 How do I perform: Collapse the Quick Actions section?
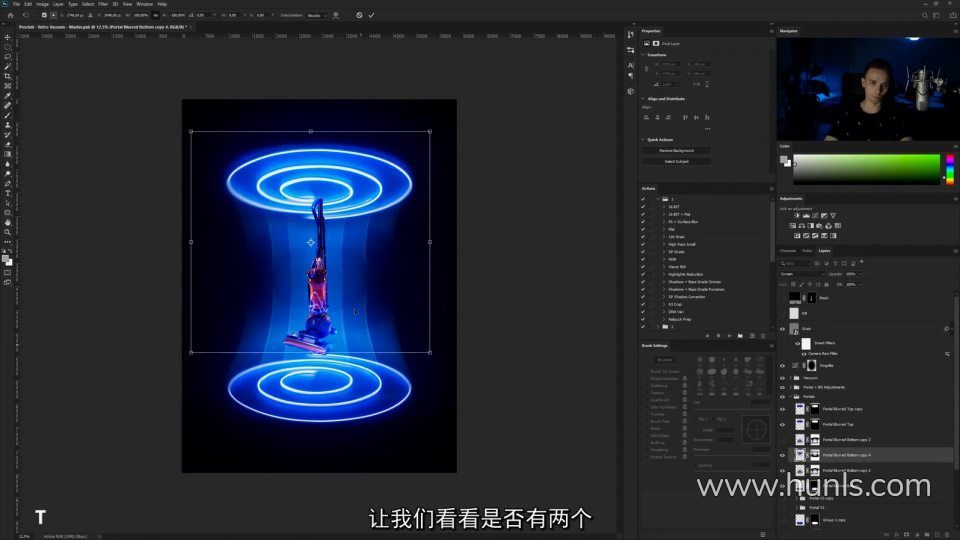click(643, 140)
